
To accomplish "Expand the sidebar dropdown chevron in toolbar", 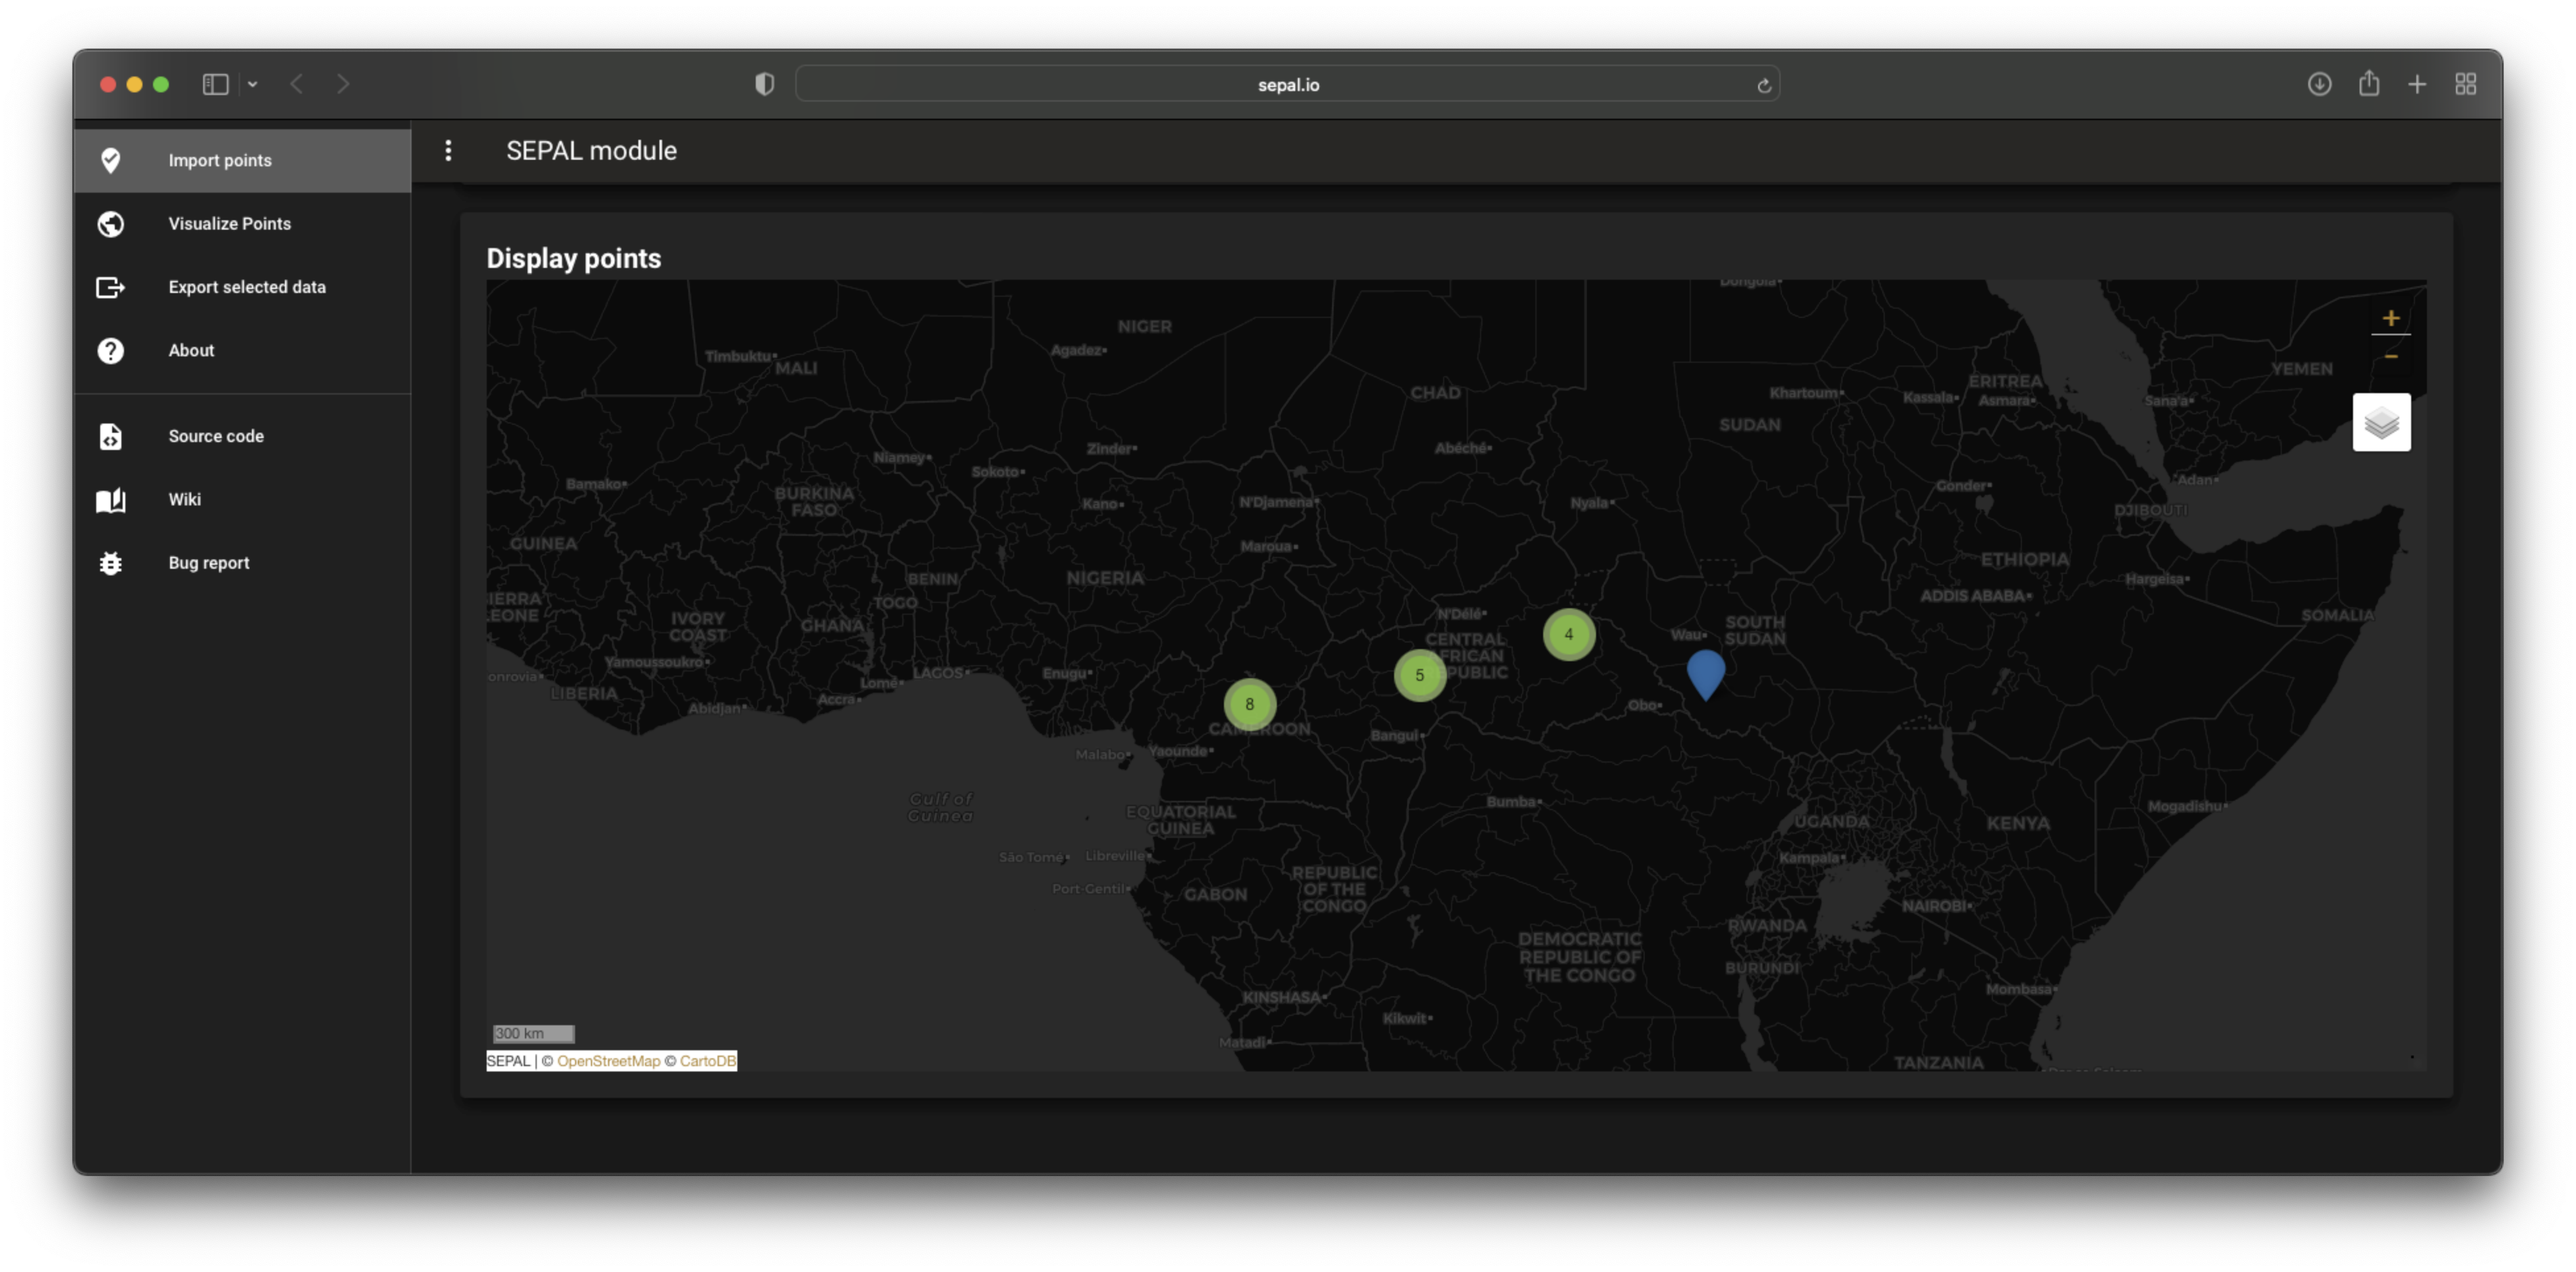I will [253, 84].
